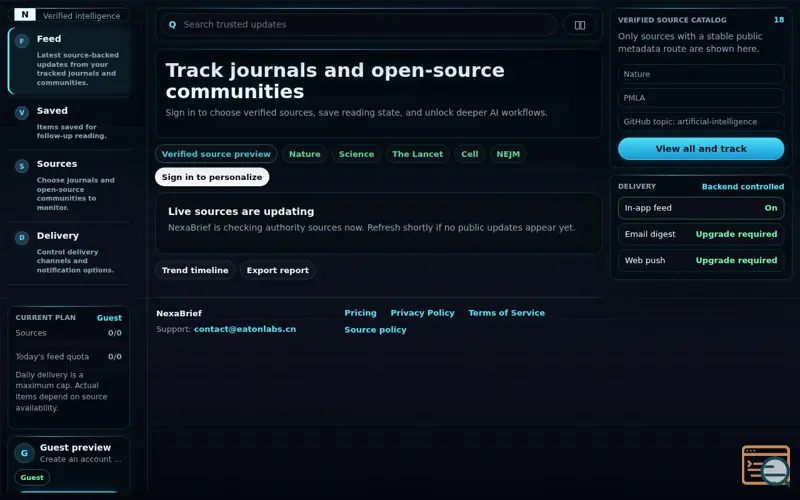Screen dimensions: 800x500
Task: Click the Backend controlled label
Action: 742,187
